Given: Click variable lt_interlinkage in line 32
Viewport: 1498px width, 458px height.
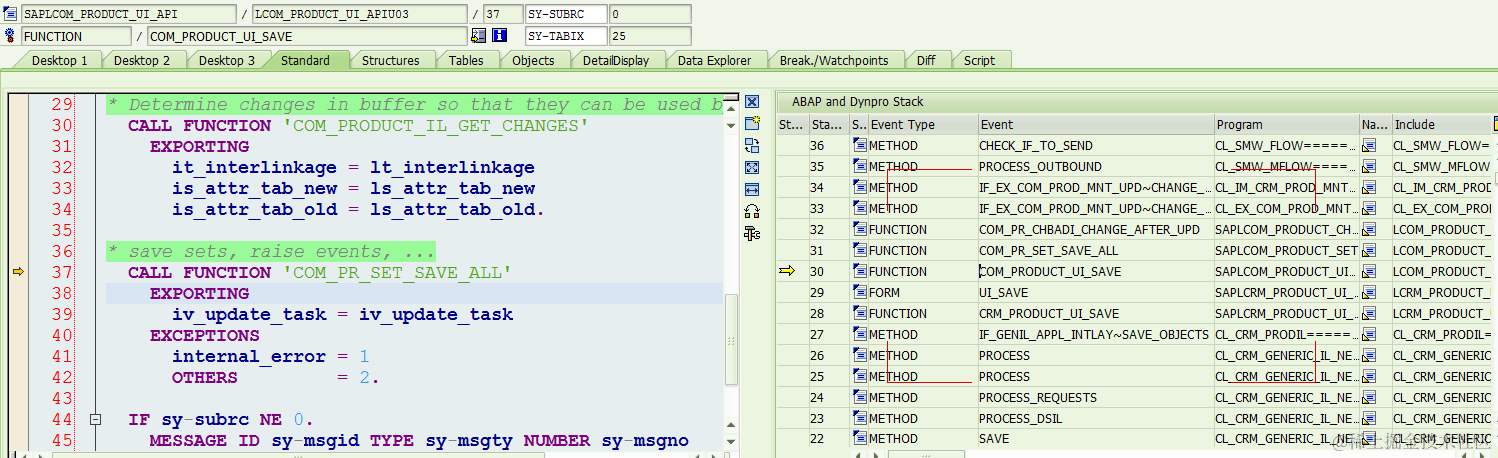Looking at the screenshot, I should pos(452,168).
